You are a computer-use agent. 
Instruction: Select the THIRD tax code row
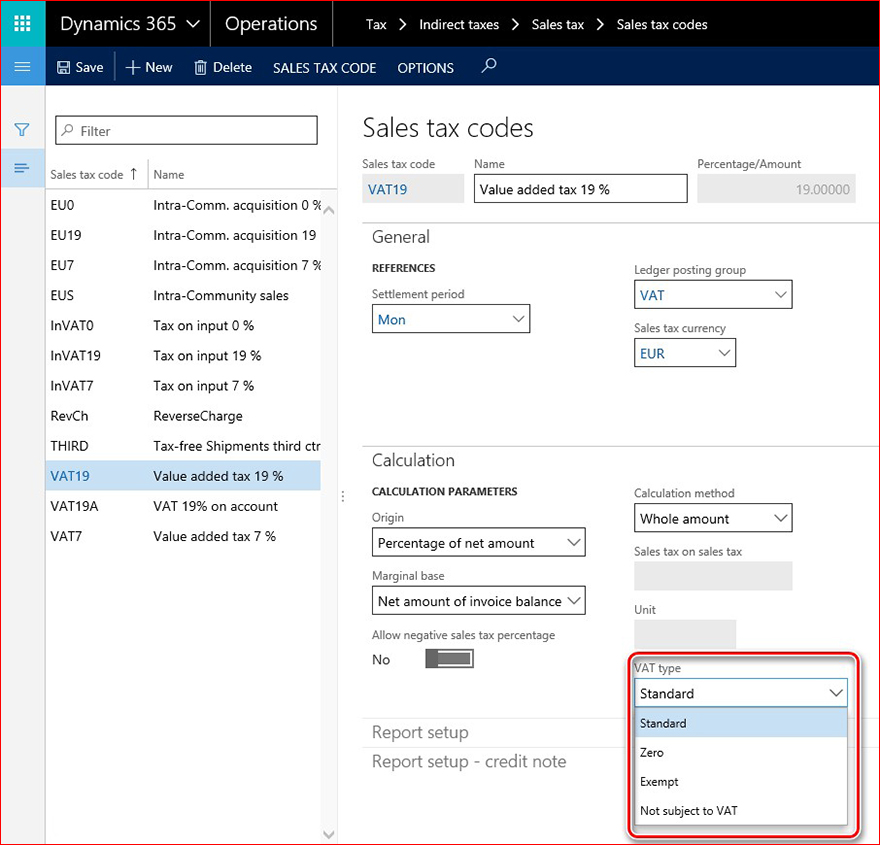point(183,446)
